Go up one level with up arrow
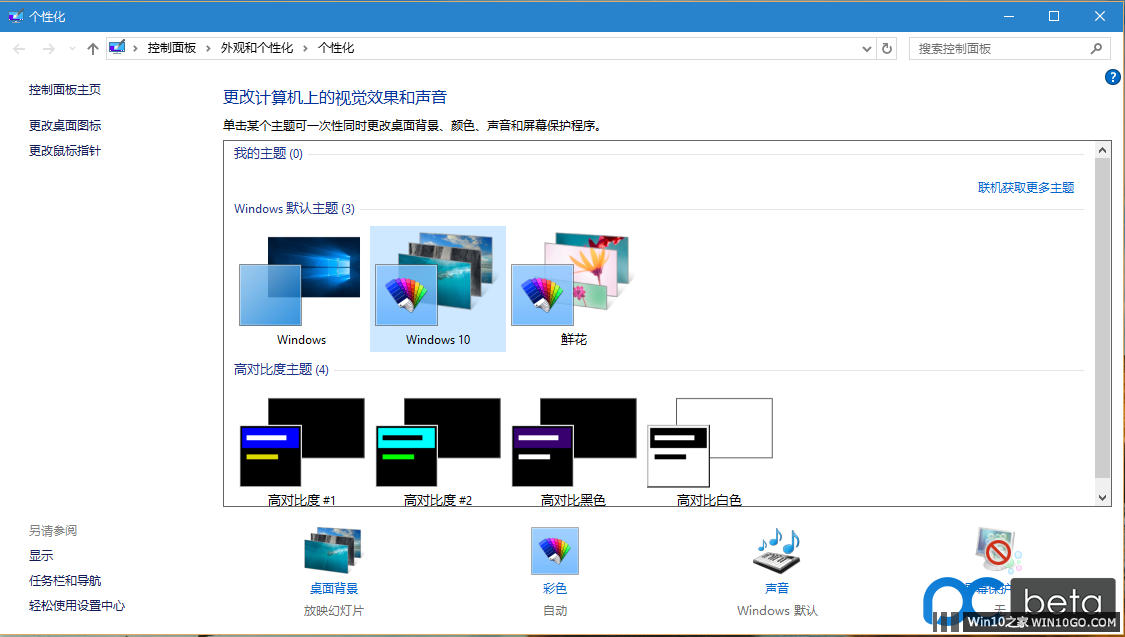Image resolution: width=1125 pixels, height=637 pixels. pyautogui.click(x=93, y=48)
